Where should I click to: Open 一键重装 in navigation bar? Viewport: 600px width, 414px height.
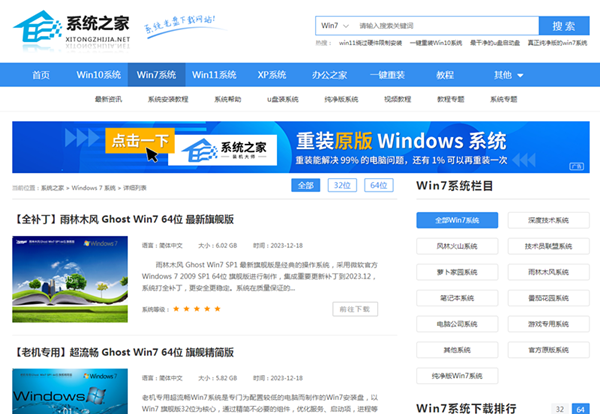point(387,75)
